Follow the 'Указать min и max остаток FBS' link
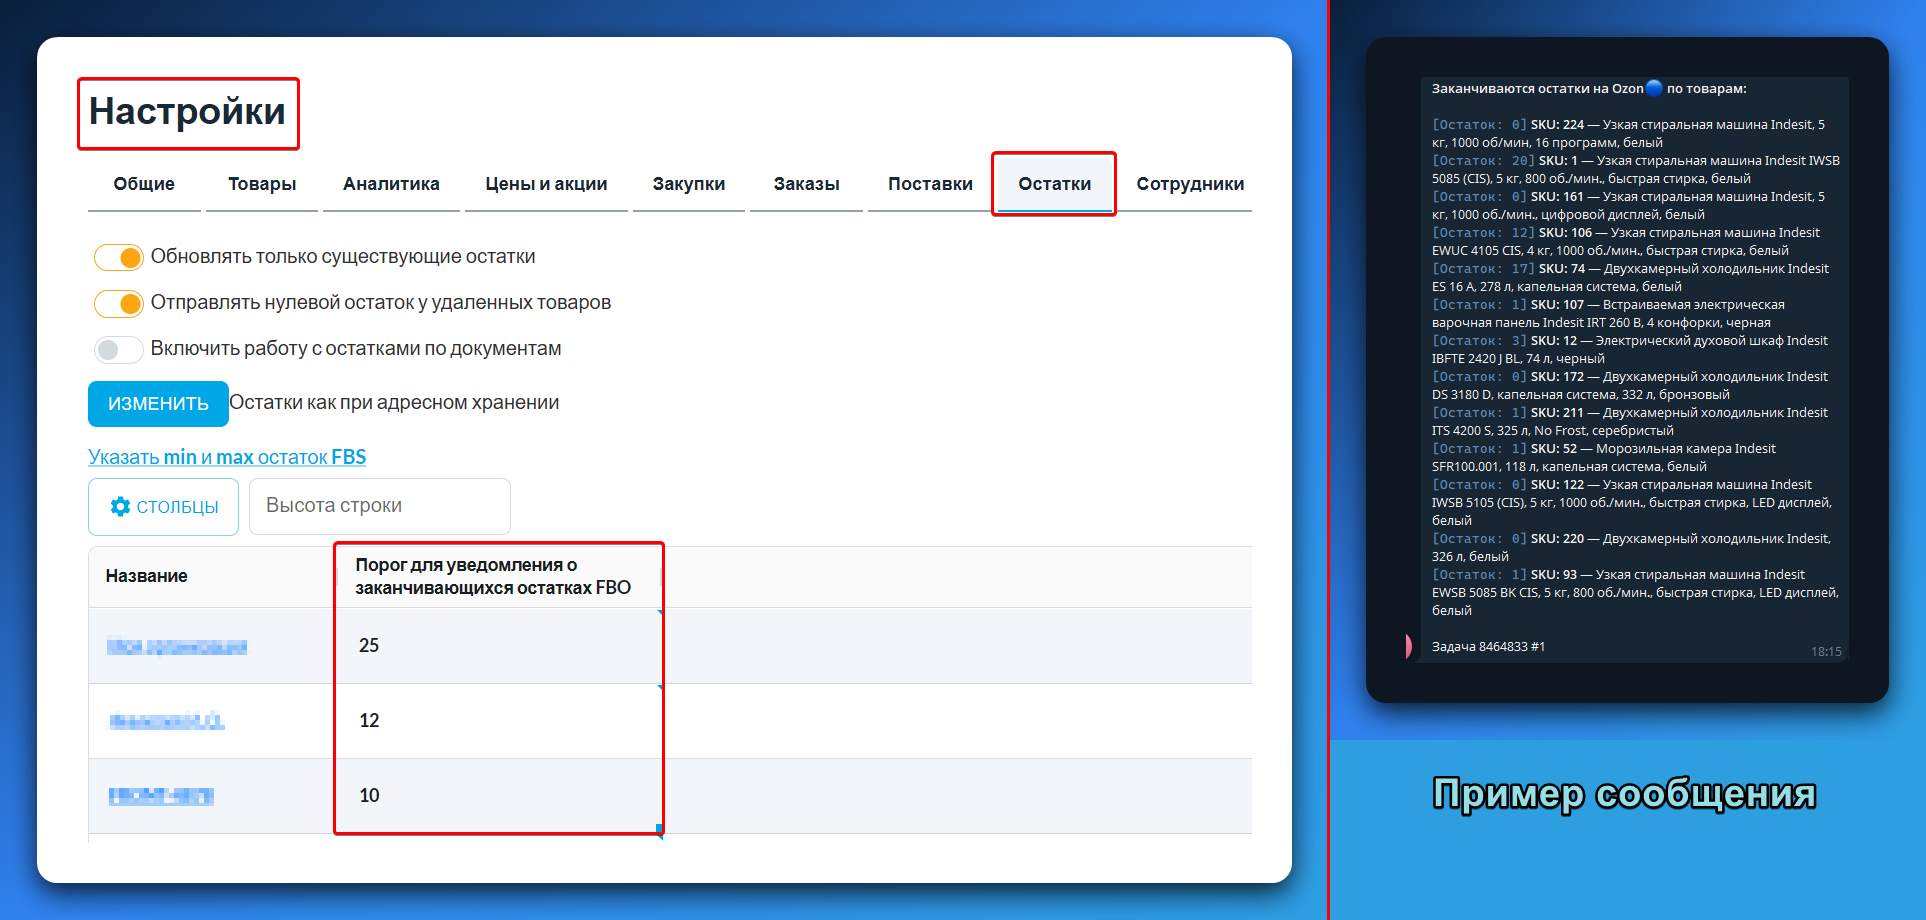1926x920 pixels. click(x=227, y=457)
